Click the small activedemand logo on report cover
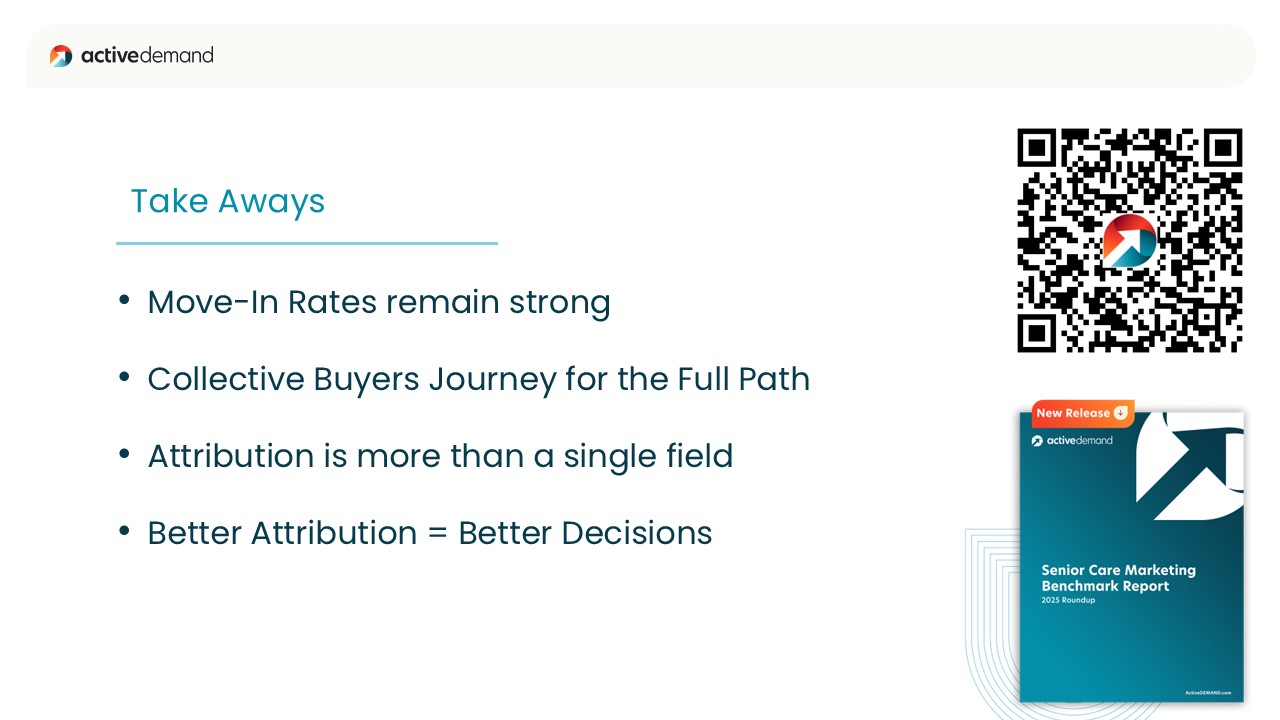Screen dimensions: 1280x720 click(1038, 441)
